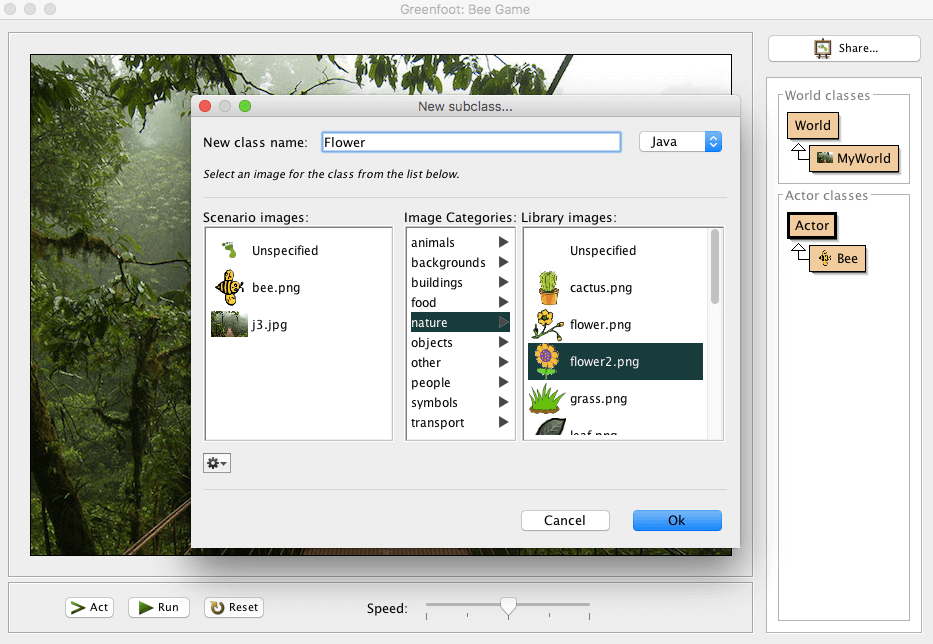Cancel the New subclass dialog

(x=565, y=520)
